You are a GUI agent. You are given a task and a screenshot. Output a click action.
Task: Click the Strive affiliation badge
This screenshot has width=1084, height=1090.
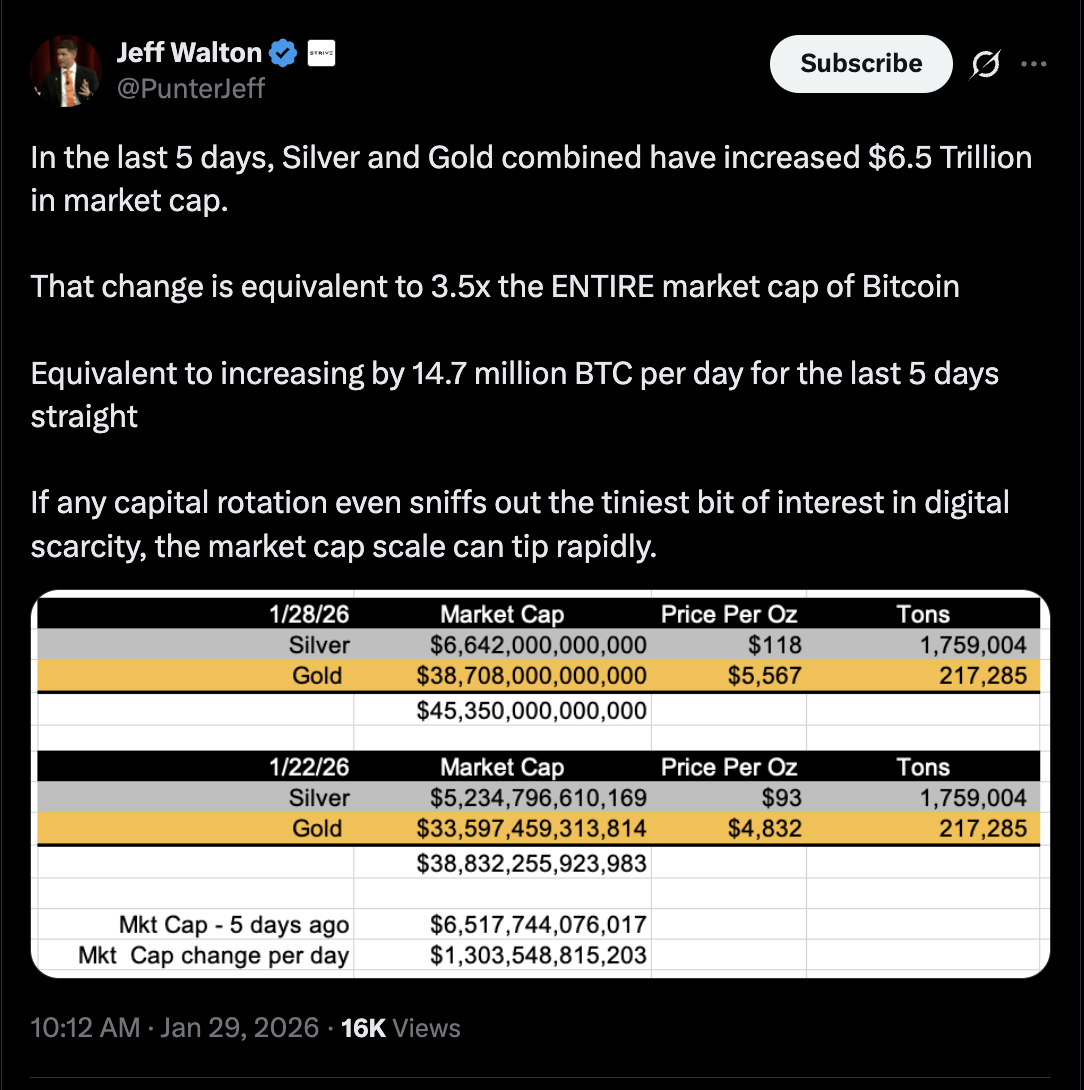[x=320, y=54]
